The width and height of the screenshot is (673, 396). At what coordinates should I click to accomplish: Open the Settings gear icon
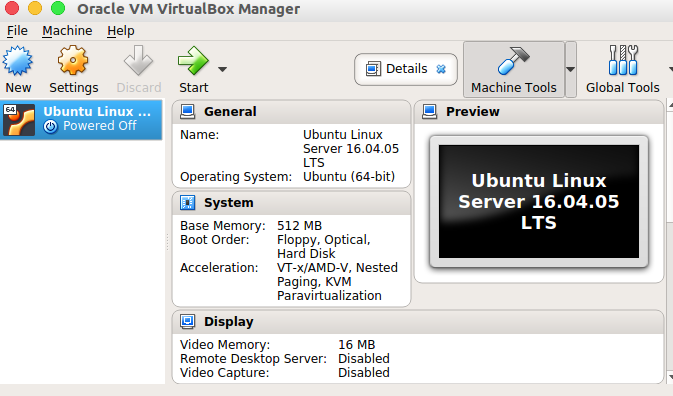73,61
